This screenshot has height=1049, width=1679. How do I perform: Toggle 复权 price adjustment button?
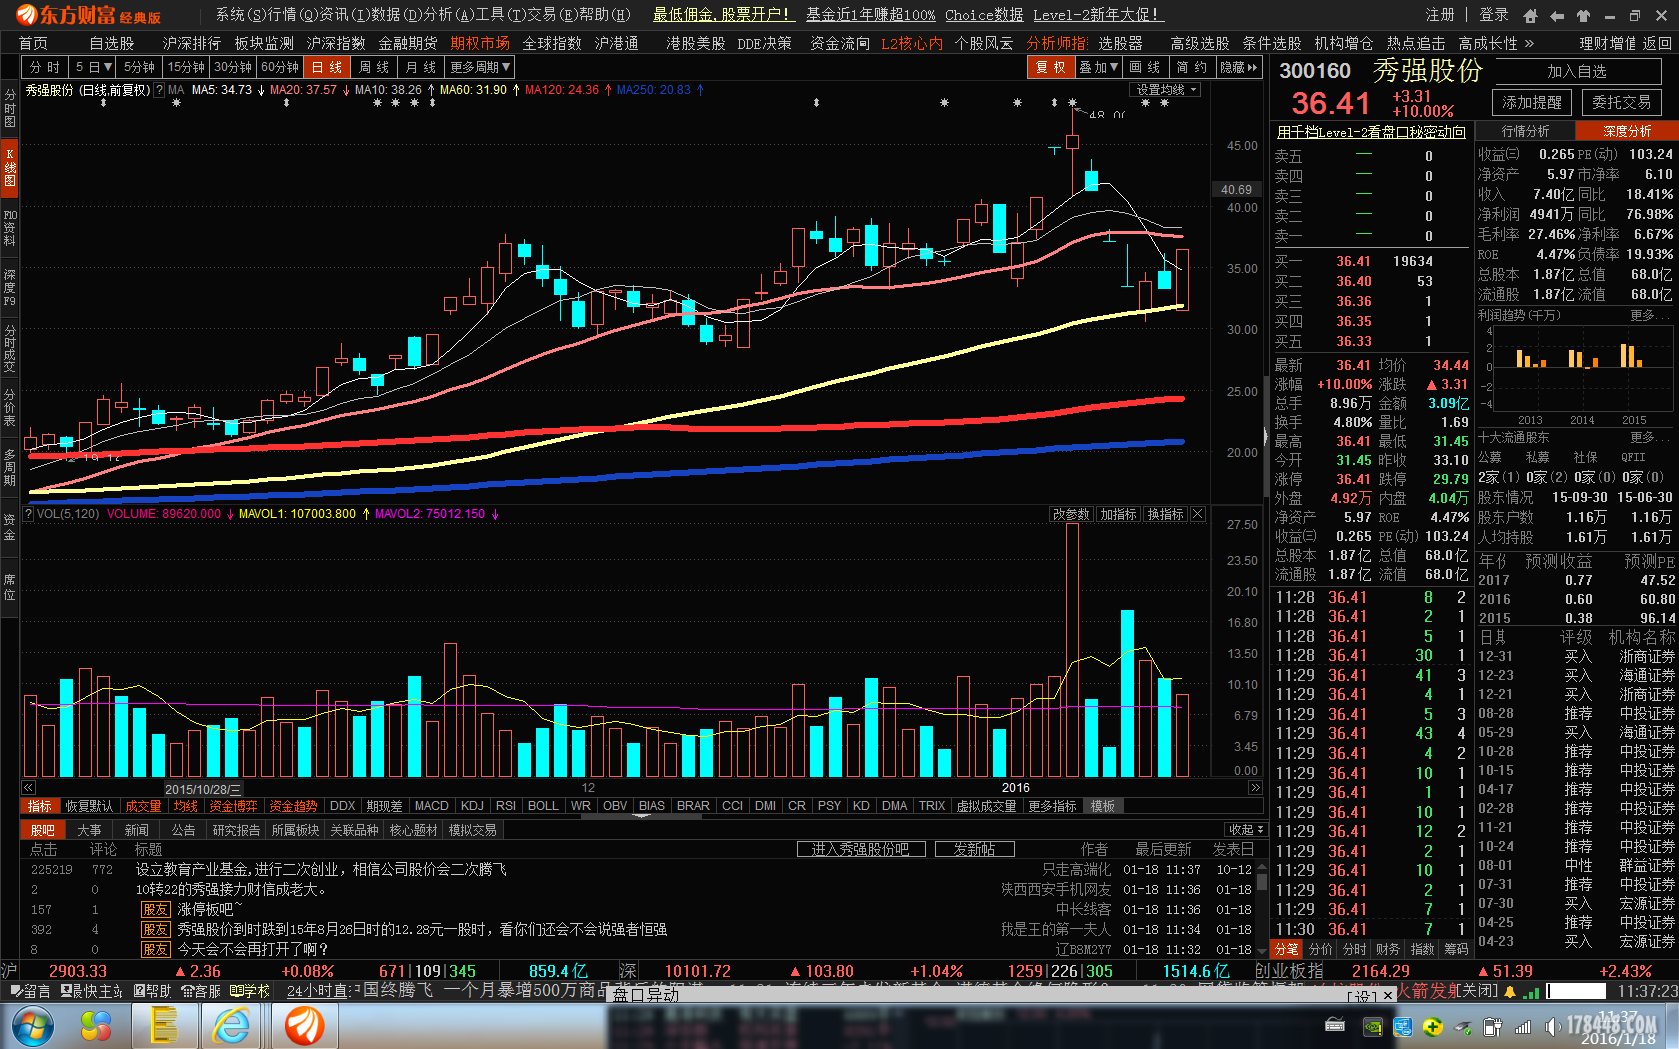tap(1050, 67)
